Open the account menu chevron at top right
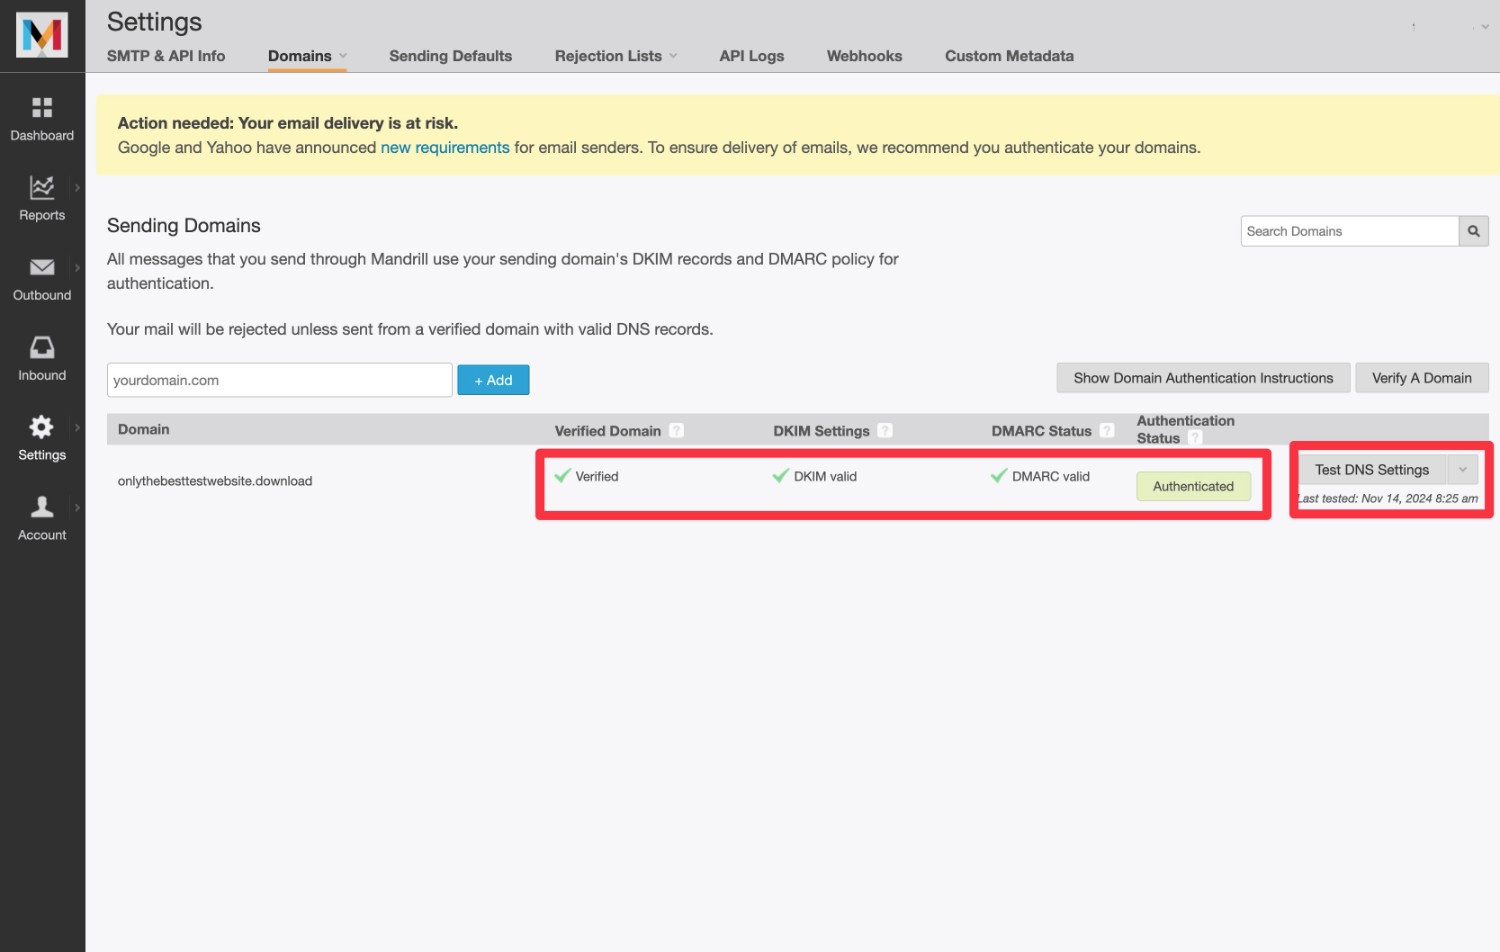This screenshot has height=952, width=1500. point(1485,27)
